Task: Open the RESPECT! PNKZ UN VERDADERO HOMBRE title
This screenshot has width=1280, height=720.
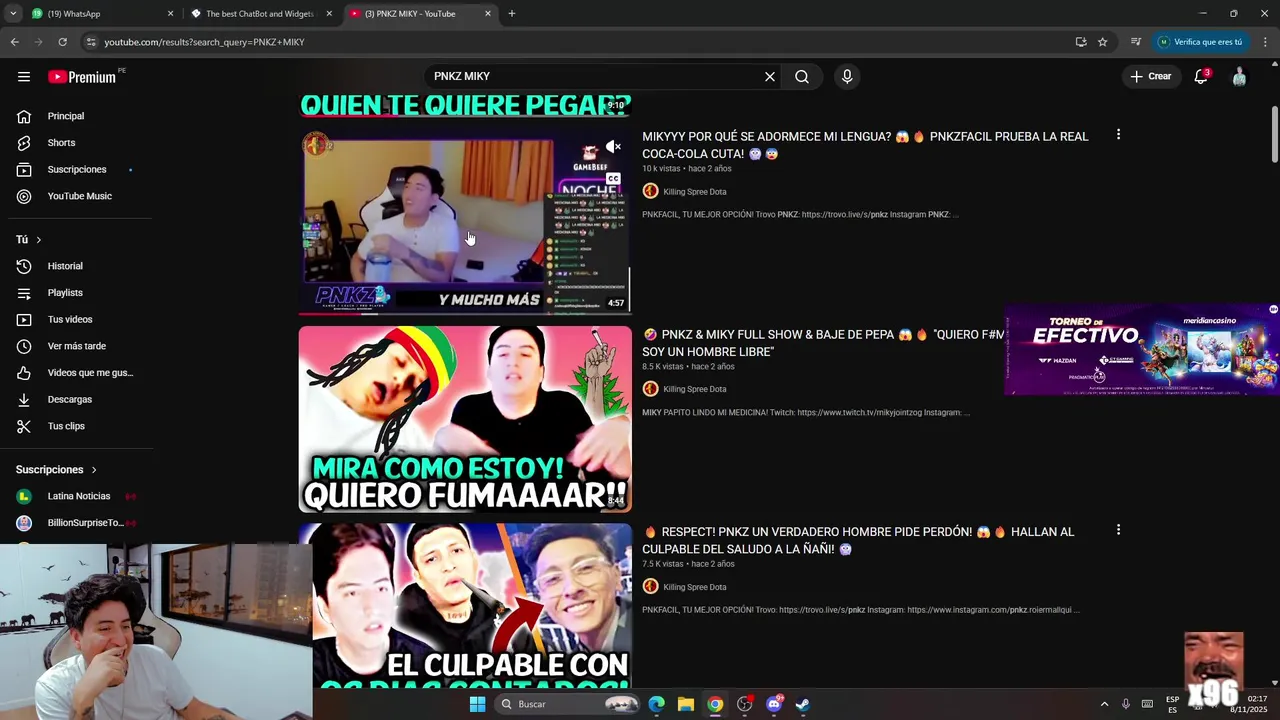Action: tap(858, 540)
